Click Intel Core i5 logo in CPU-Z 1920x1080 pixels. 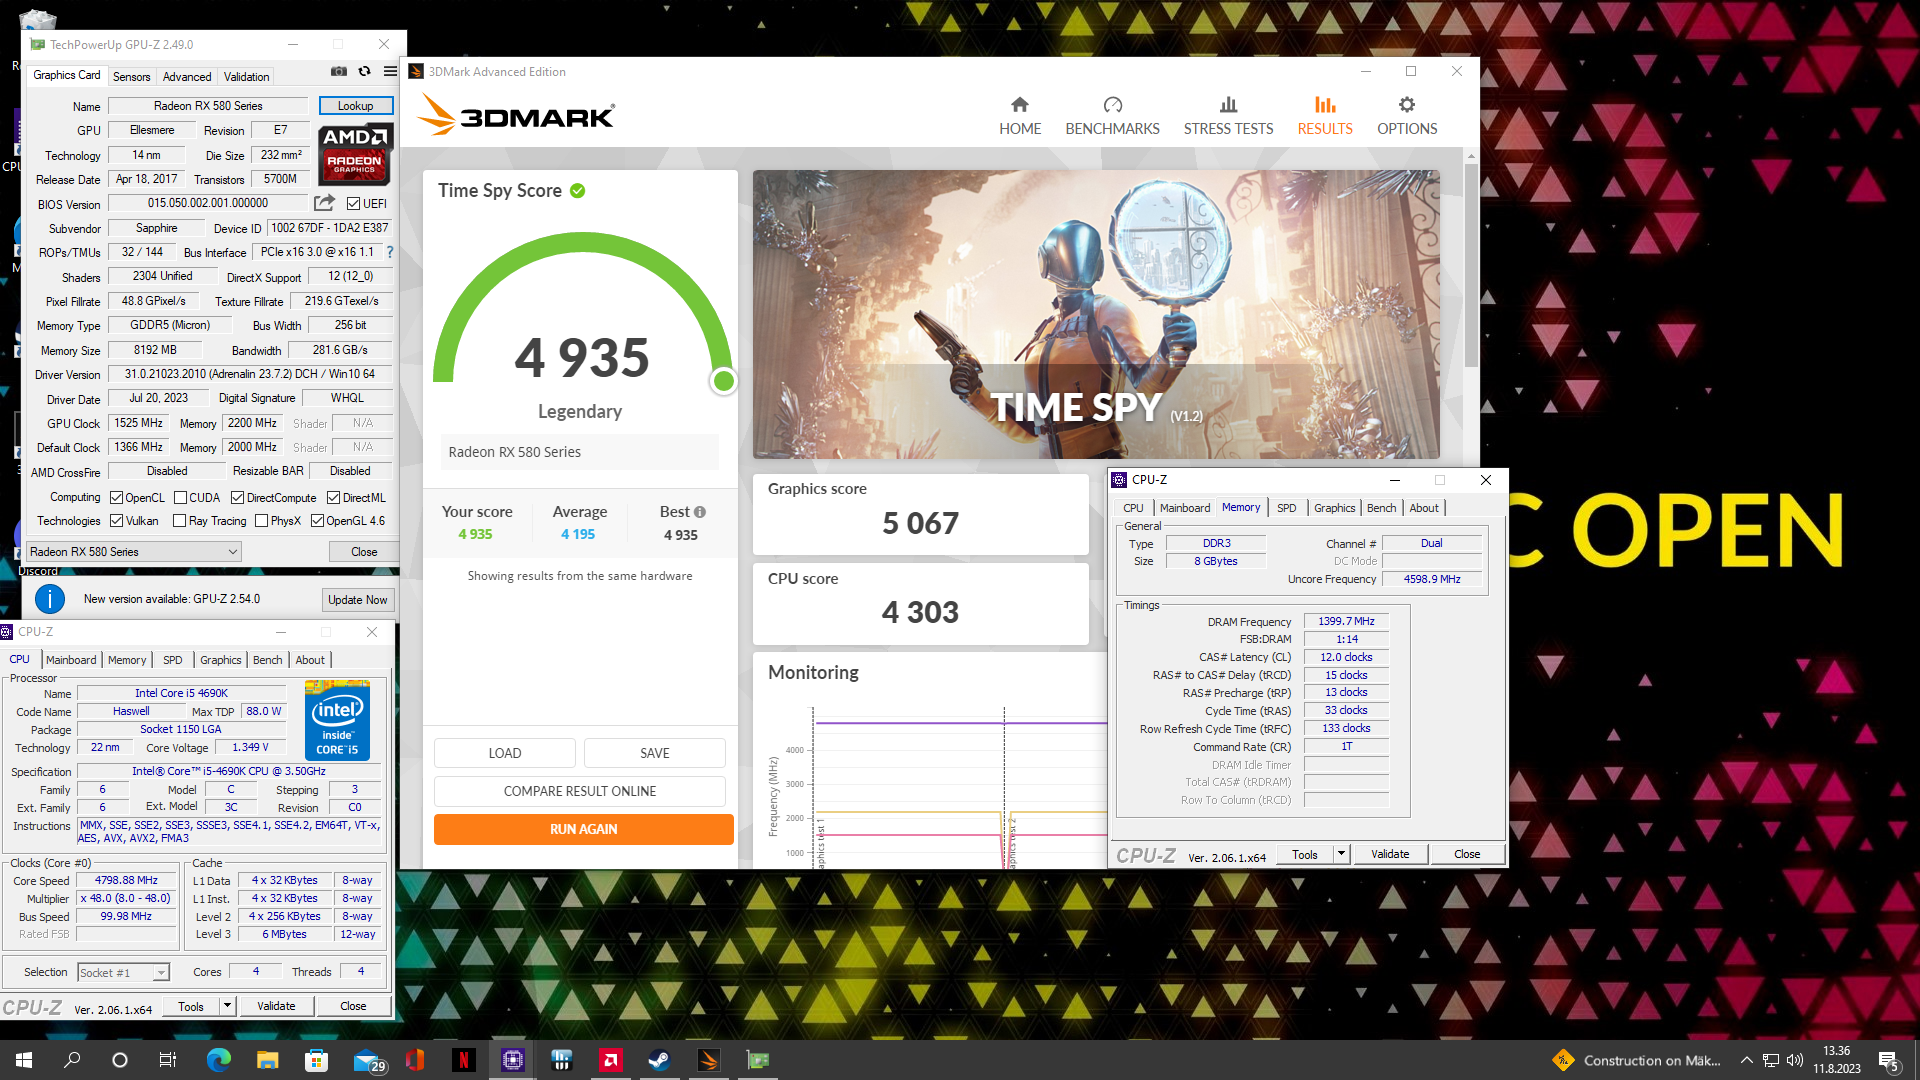click(x=337, y=720)
